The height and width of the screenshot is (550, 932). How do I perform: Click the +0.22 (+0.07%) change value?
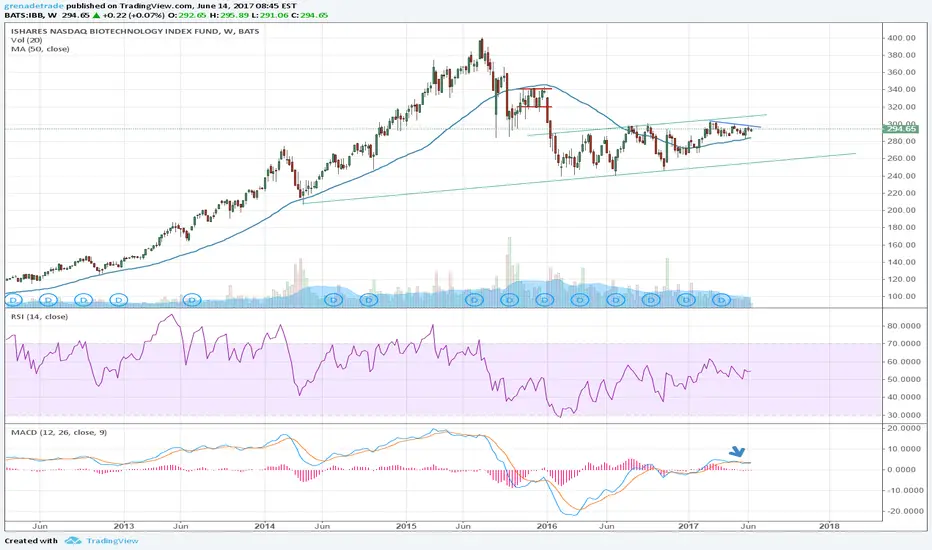[x=133, y=15]
